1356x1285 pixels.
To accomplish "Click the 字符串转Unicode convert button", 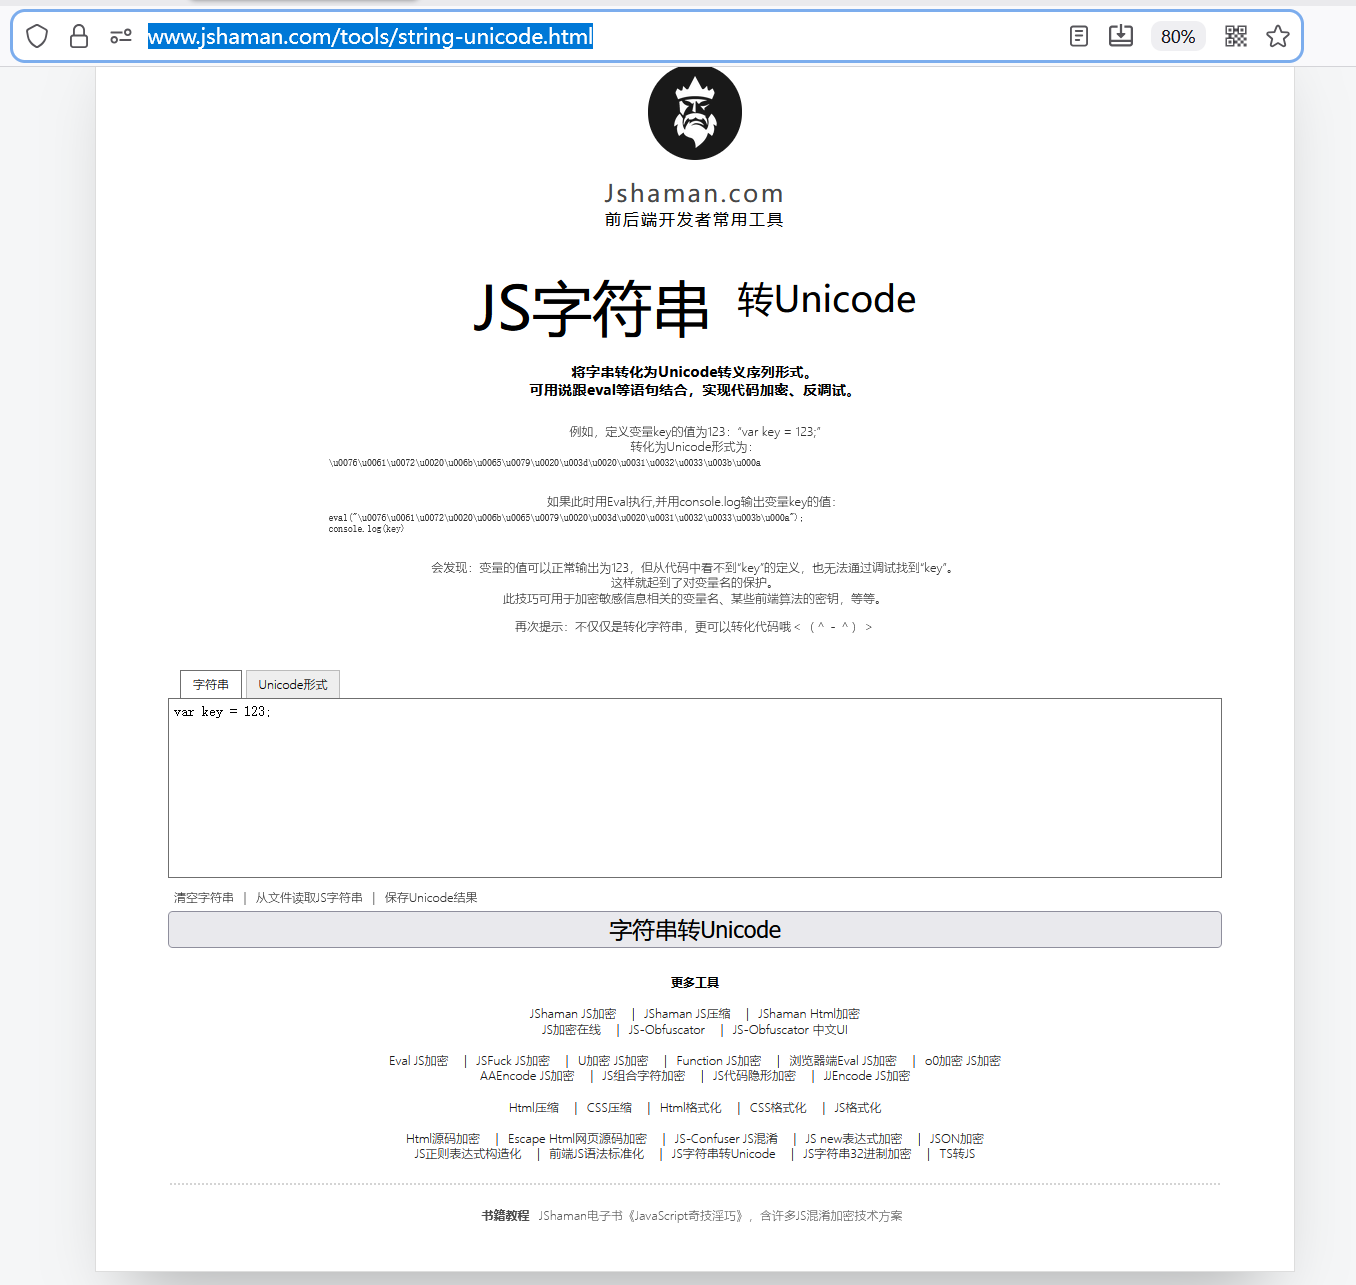I will click(695, 930).
